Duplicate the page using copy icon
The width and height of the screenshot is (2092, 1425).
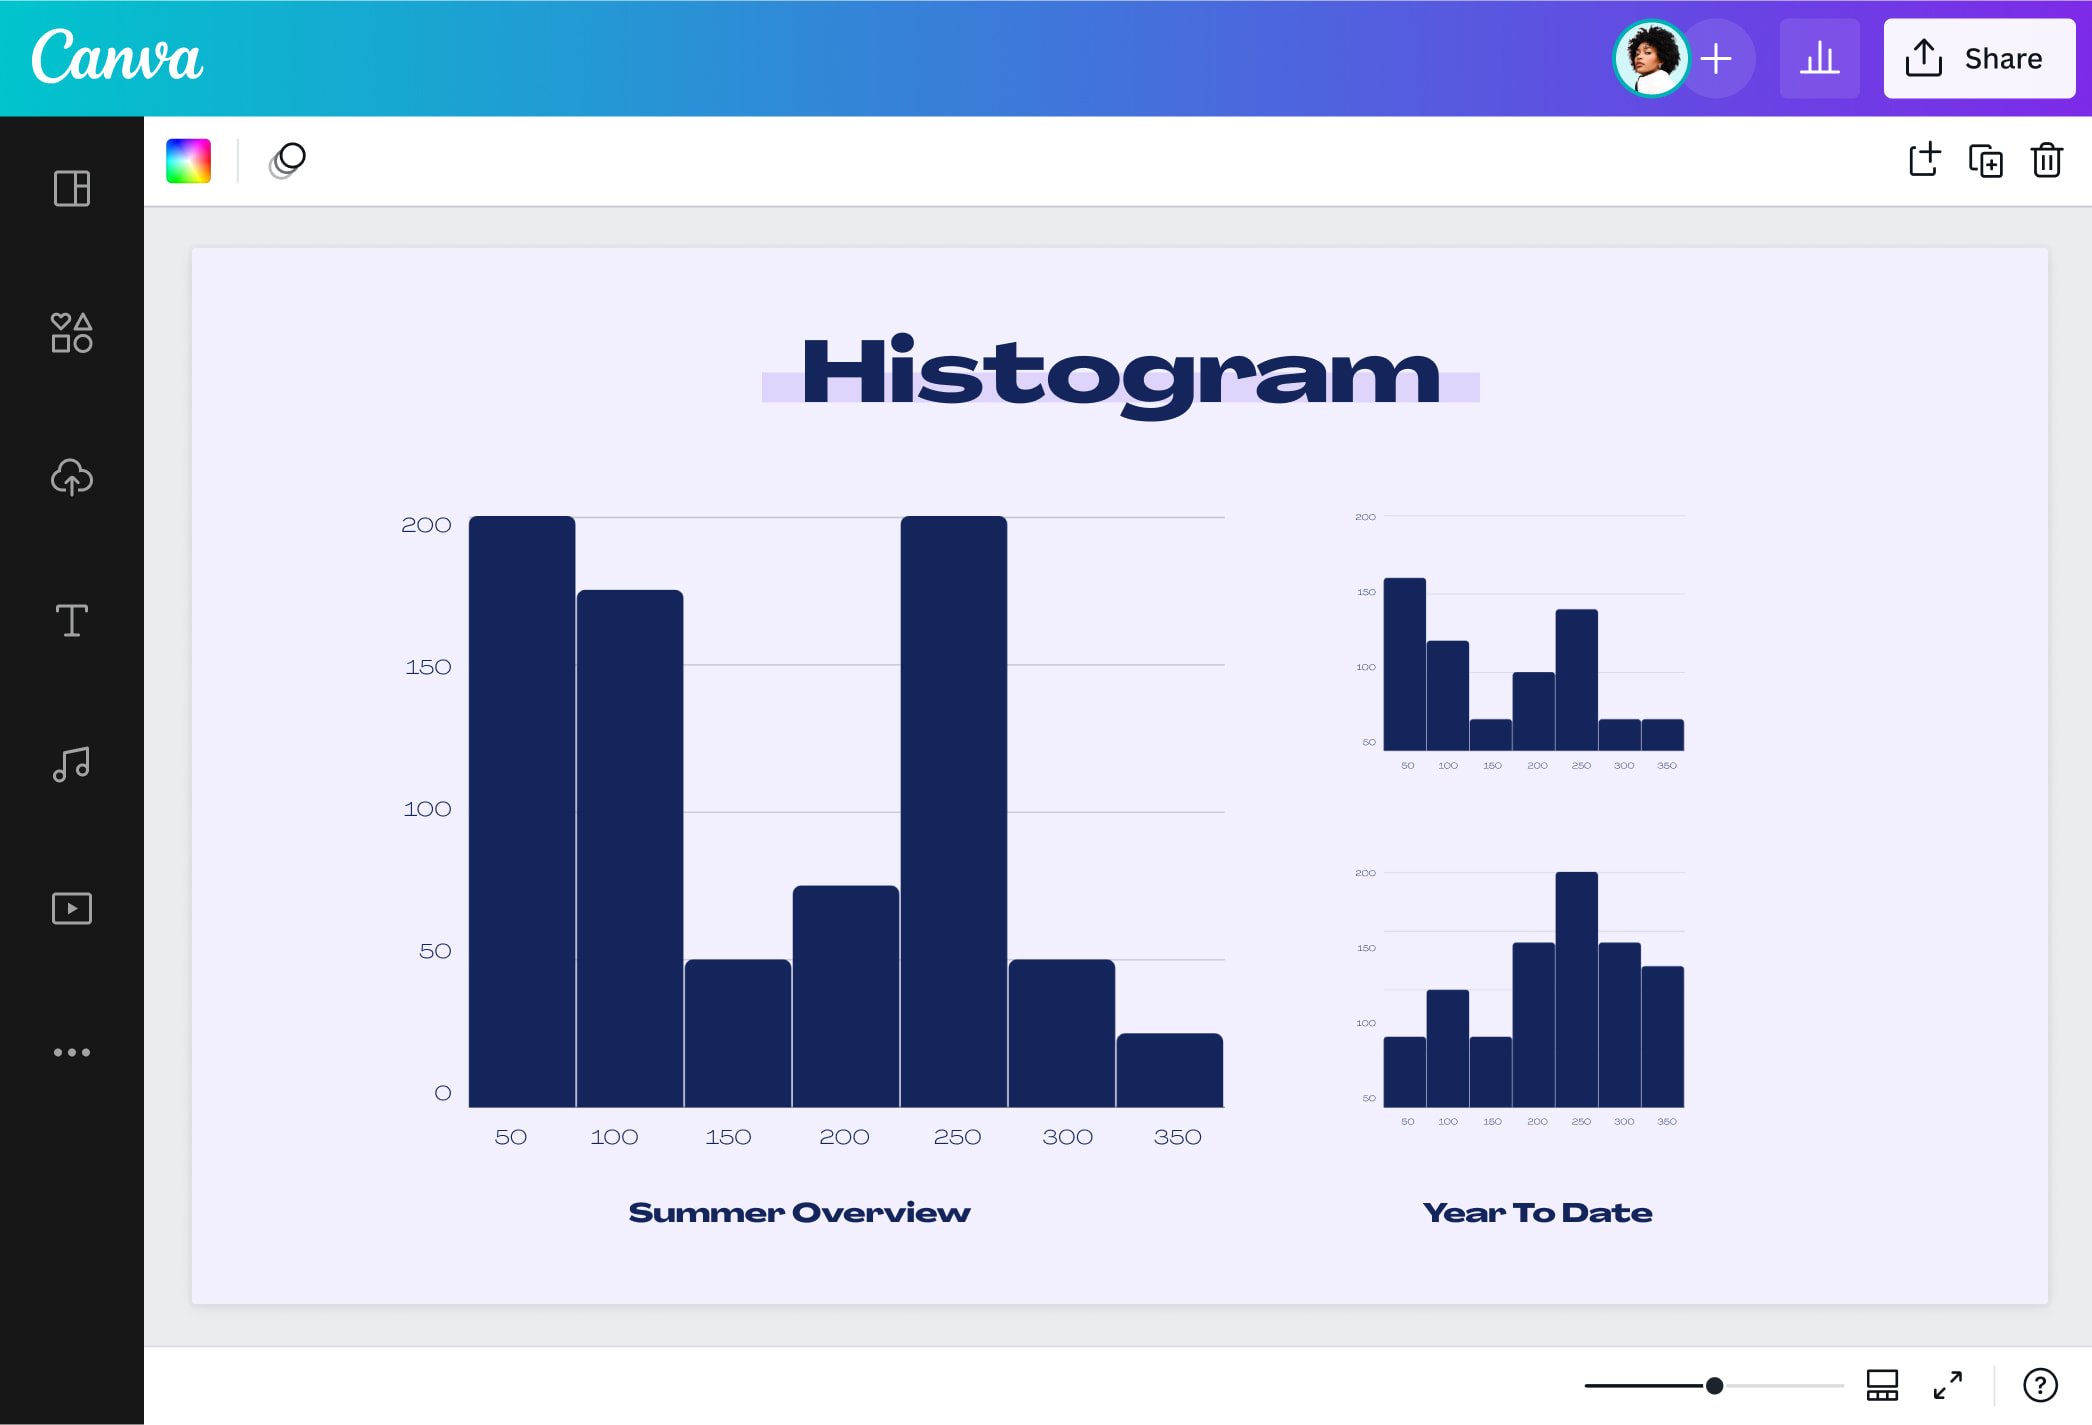click(1986, 160)
